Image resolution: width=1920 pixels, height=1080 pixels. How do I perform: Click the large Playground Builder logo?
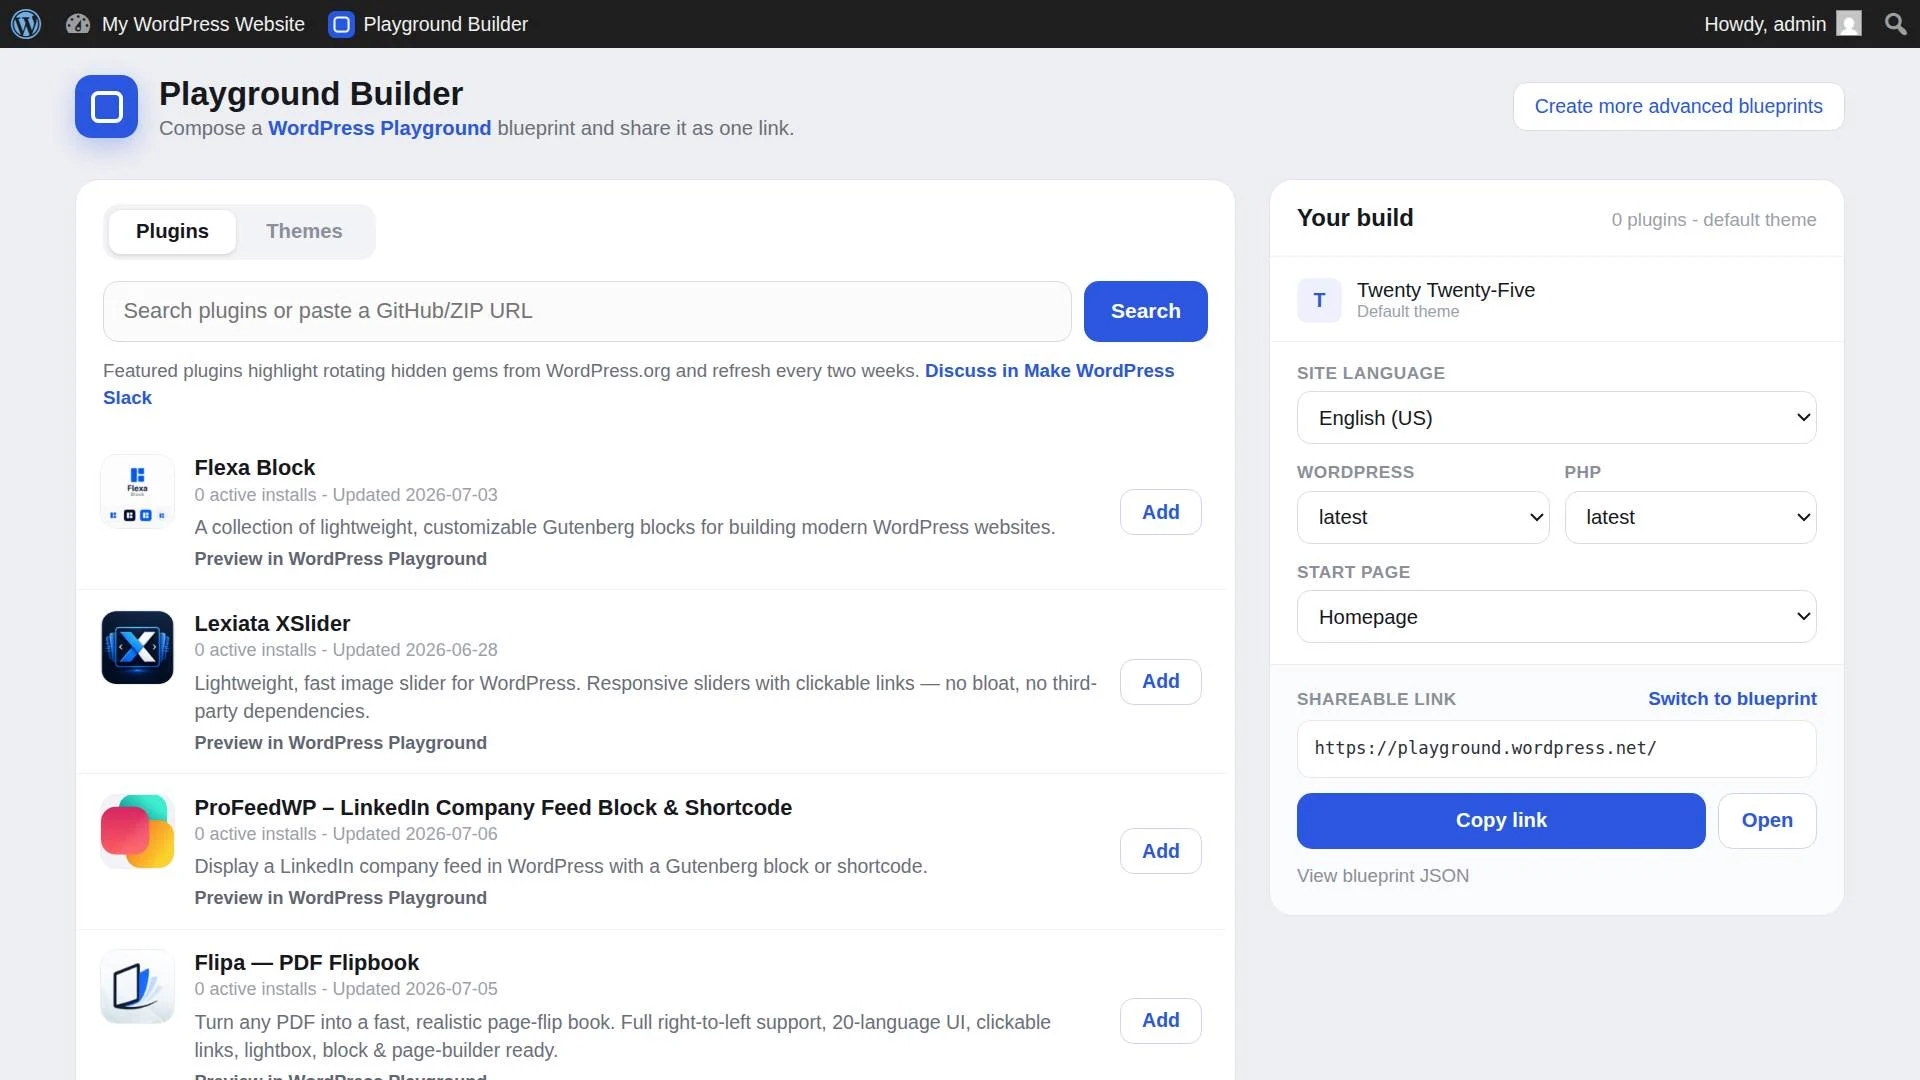(x=106, y=107)
